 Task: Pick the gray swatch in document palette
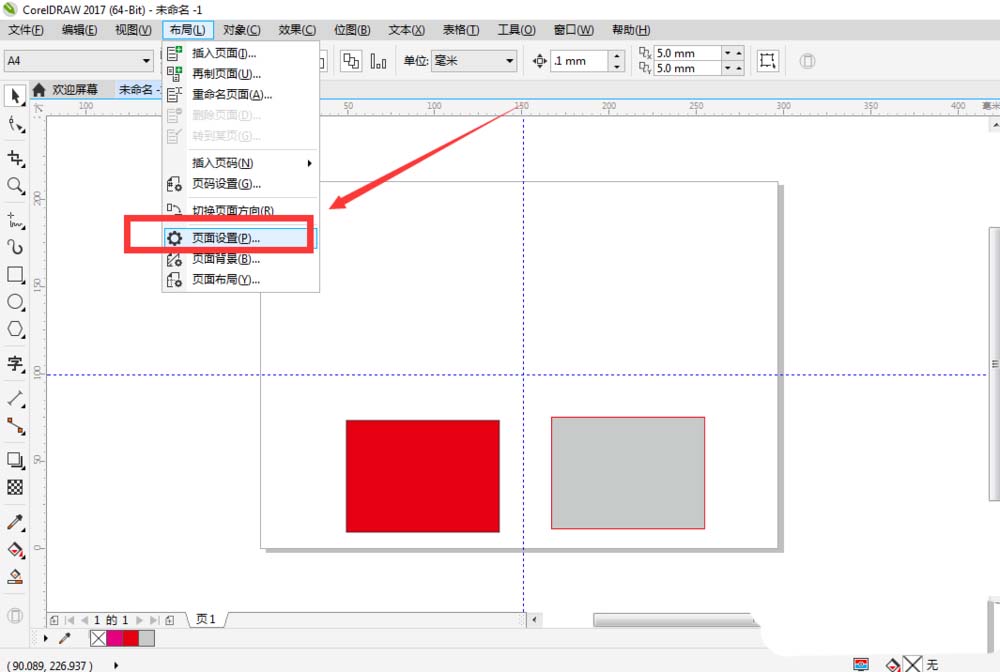coord(147,638)
